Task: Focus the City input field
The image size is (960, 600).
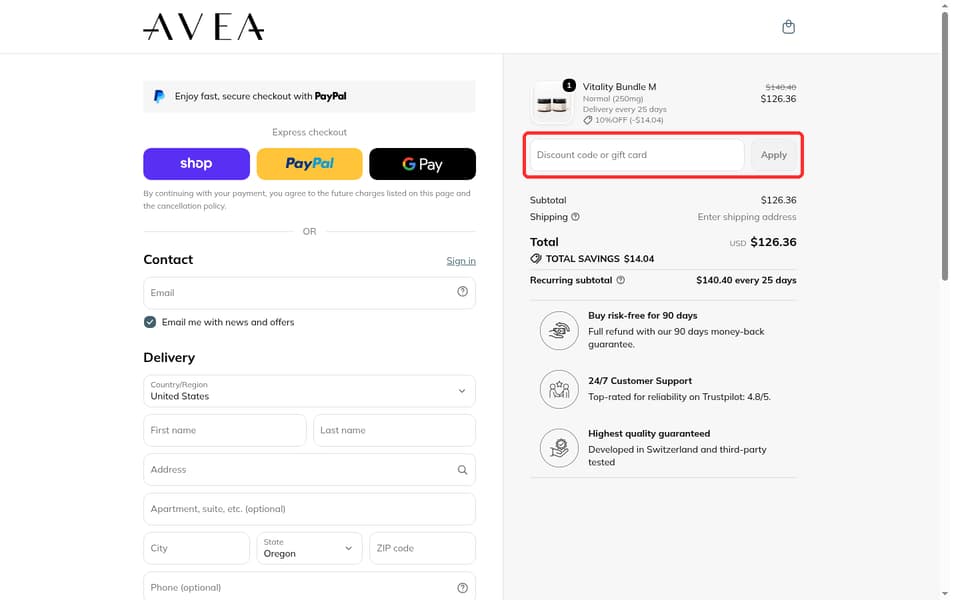Action: point(197,548)
